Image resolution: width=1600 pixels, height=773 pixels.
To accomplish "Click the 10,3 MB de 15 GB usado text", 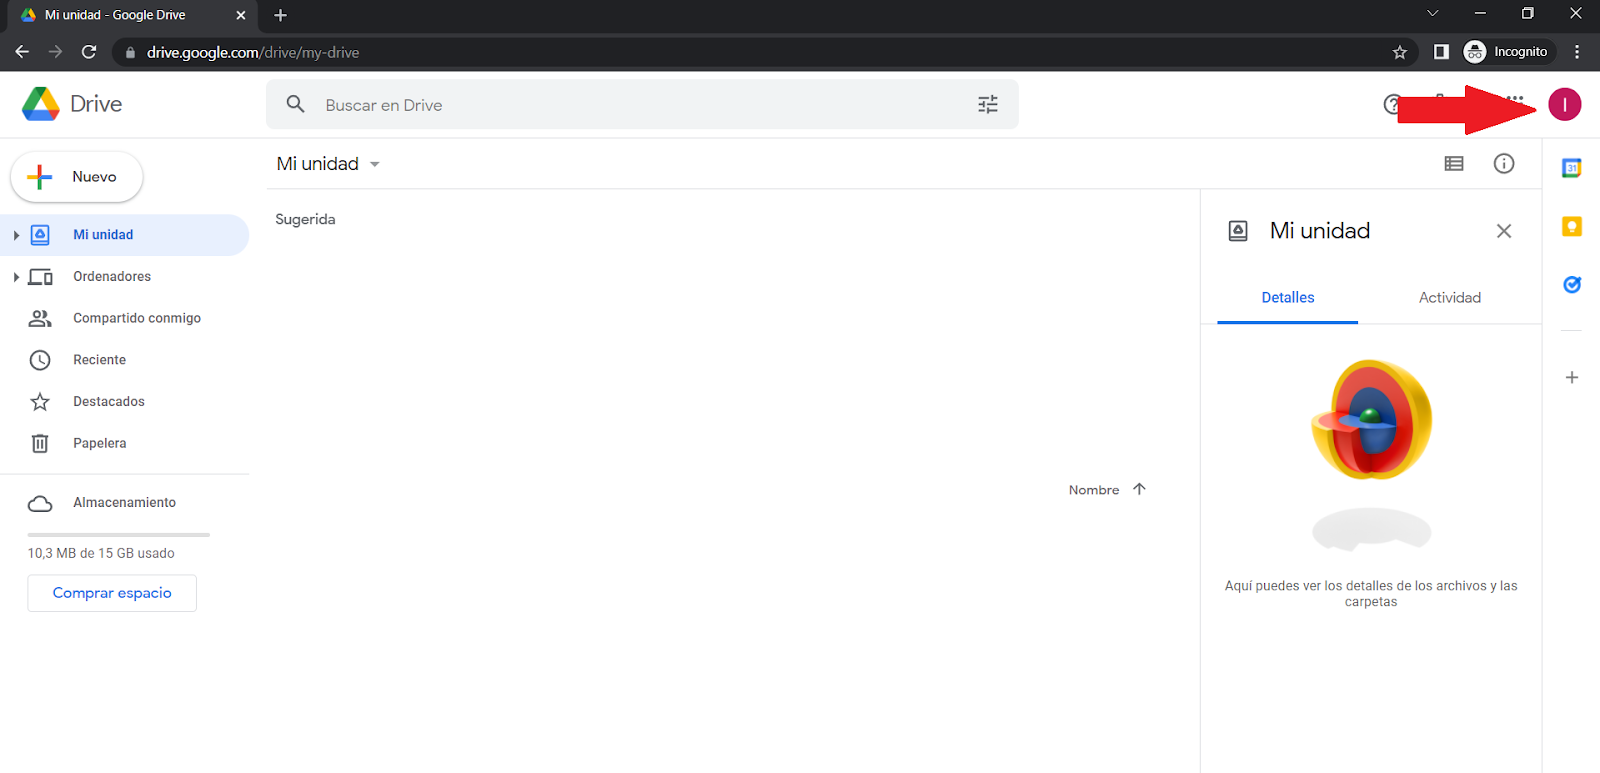I will [101, 553].
